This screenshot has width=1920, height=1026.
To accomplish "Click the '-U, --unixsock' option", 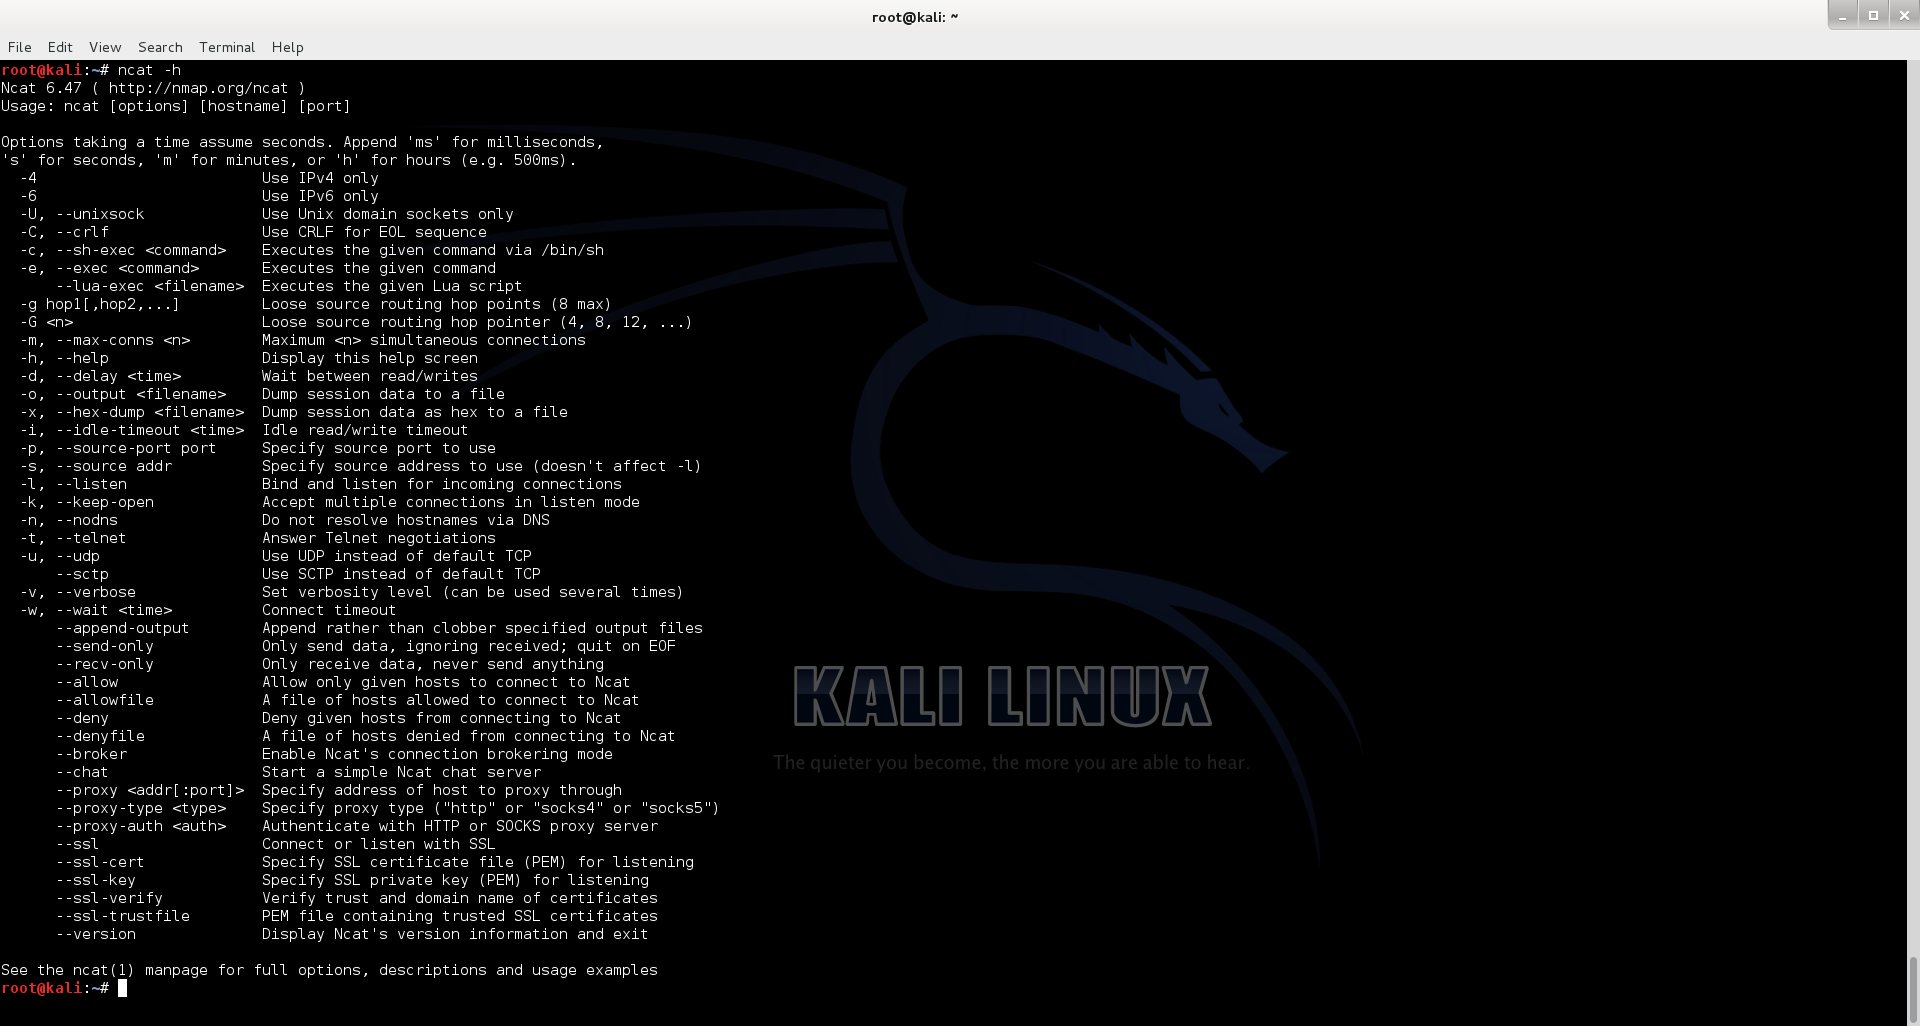I will click(82, 214).
